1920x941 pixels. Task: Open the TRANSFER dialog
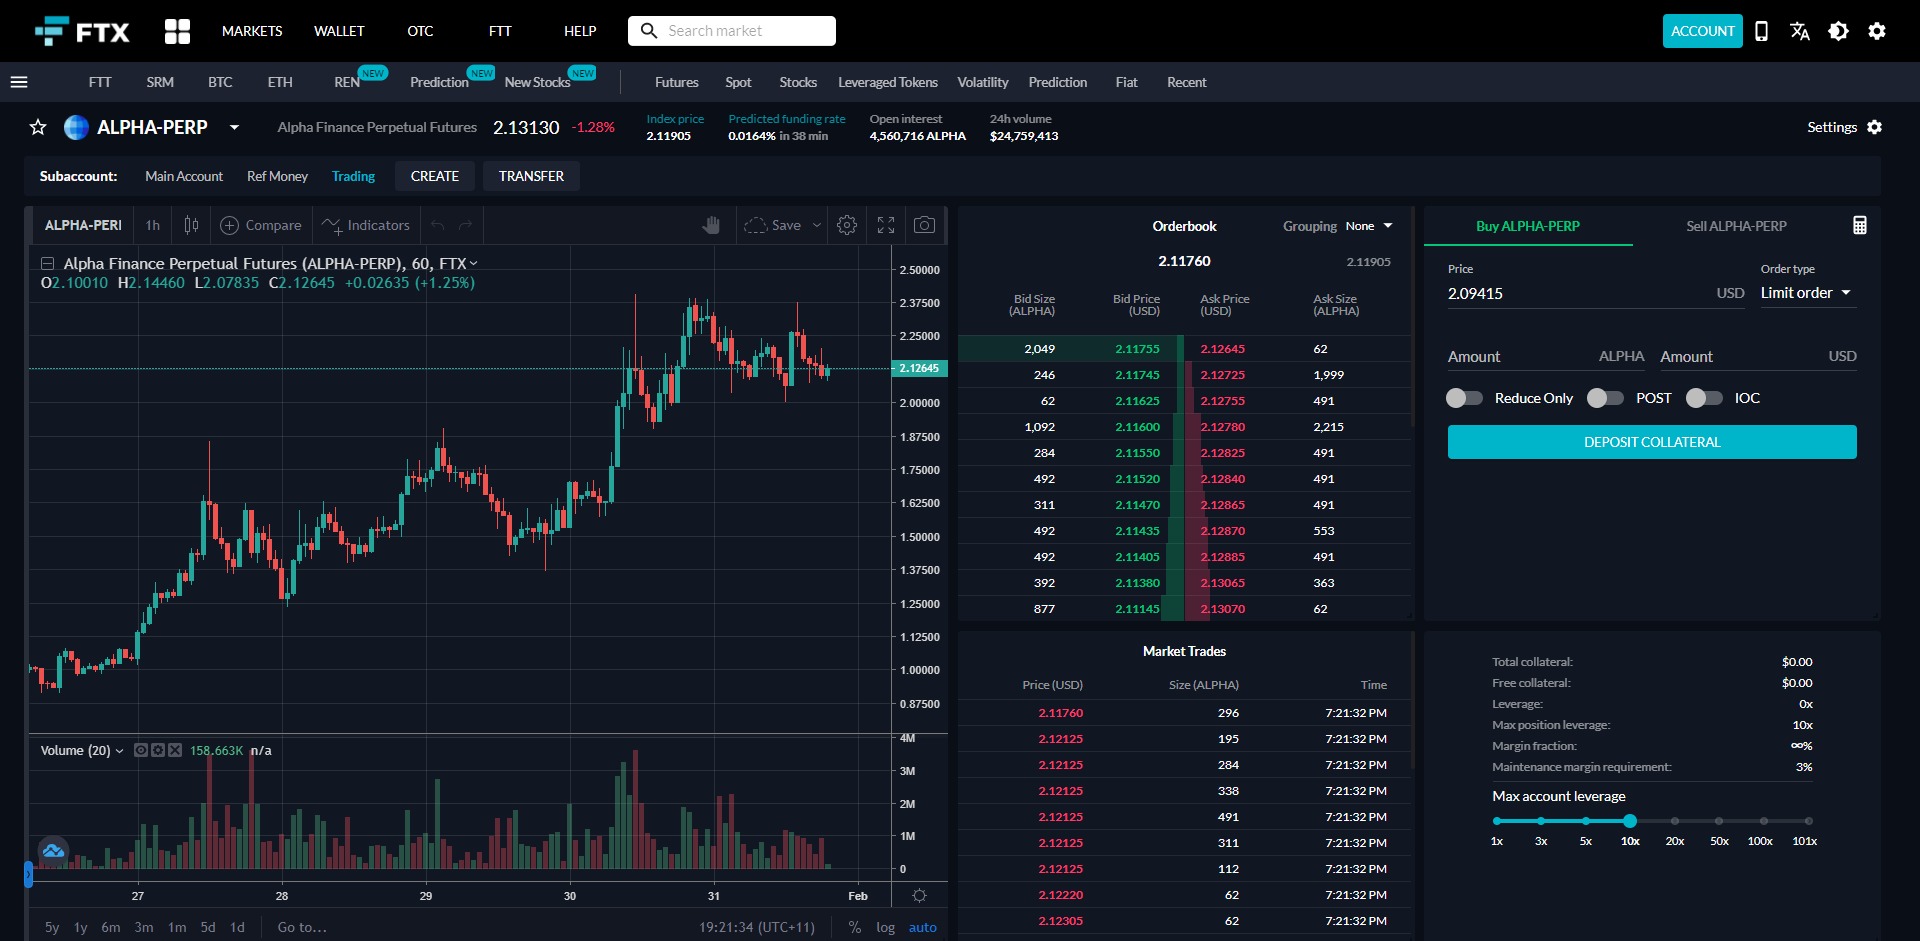[531, 176]
